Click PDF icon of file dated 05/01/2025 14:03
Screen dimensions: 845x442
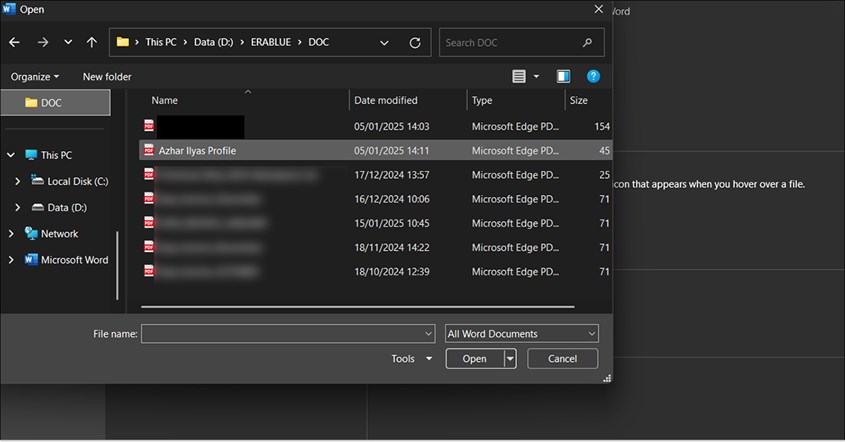click(149, 126)
